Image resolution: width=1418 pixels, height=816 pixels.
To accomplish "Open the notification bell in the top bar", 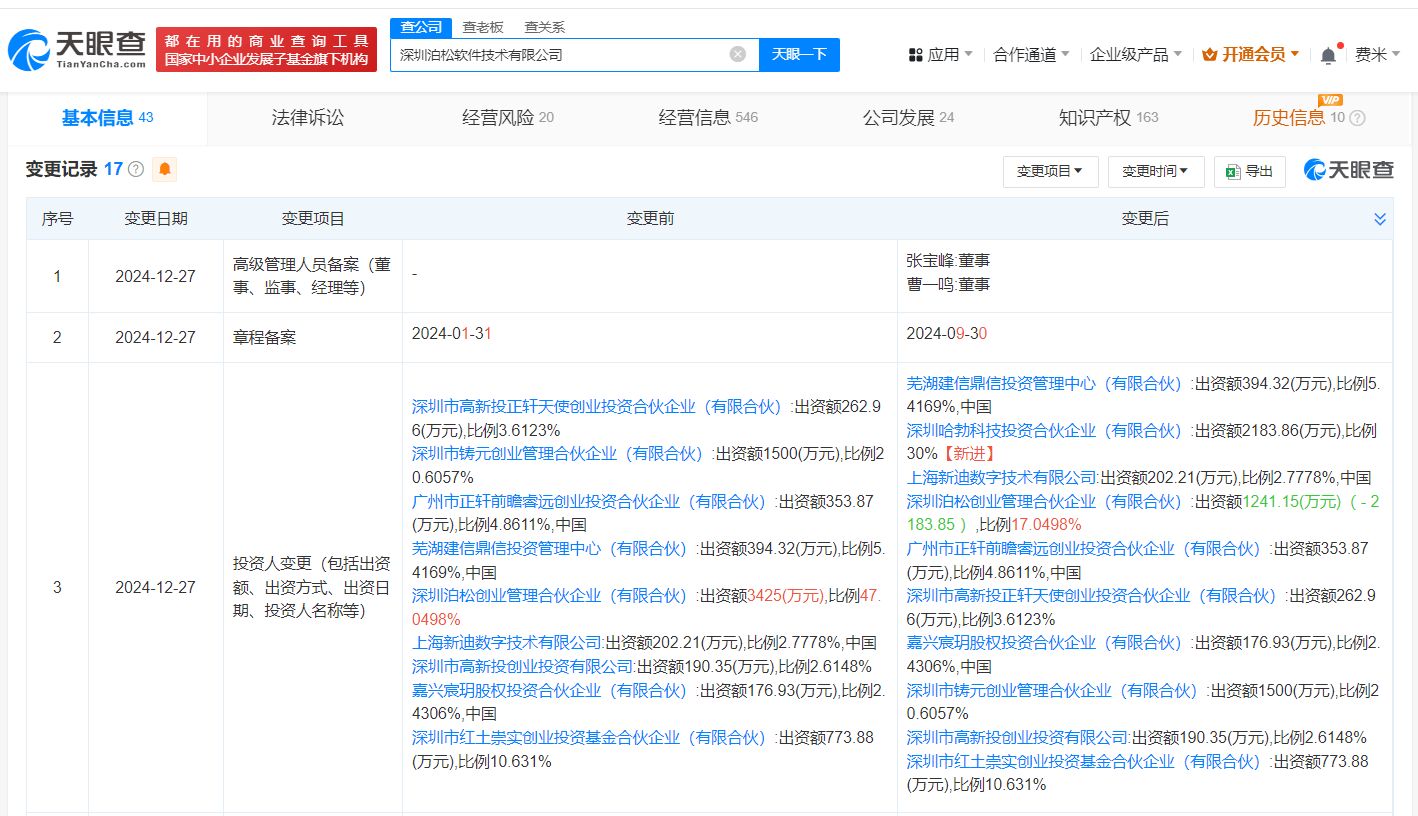I will coord(1328,55).
